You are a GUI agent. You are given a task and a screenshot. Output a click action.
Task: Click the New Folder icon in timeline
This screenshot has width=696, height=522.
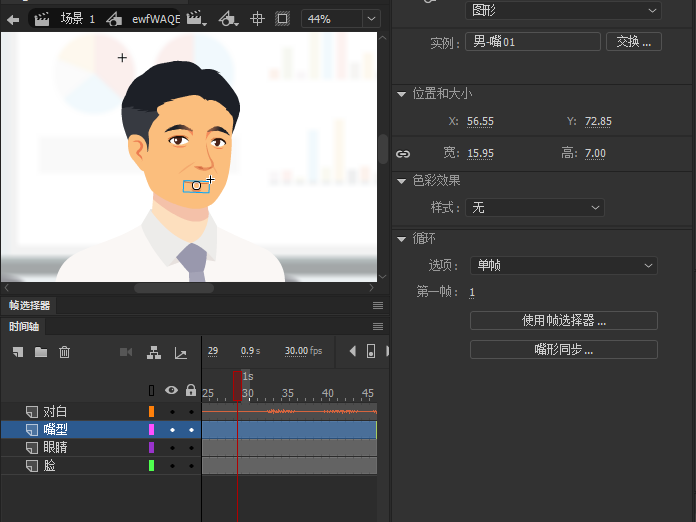pos(41,352)
